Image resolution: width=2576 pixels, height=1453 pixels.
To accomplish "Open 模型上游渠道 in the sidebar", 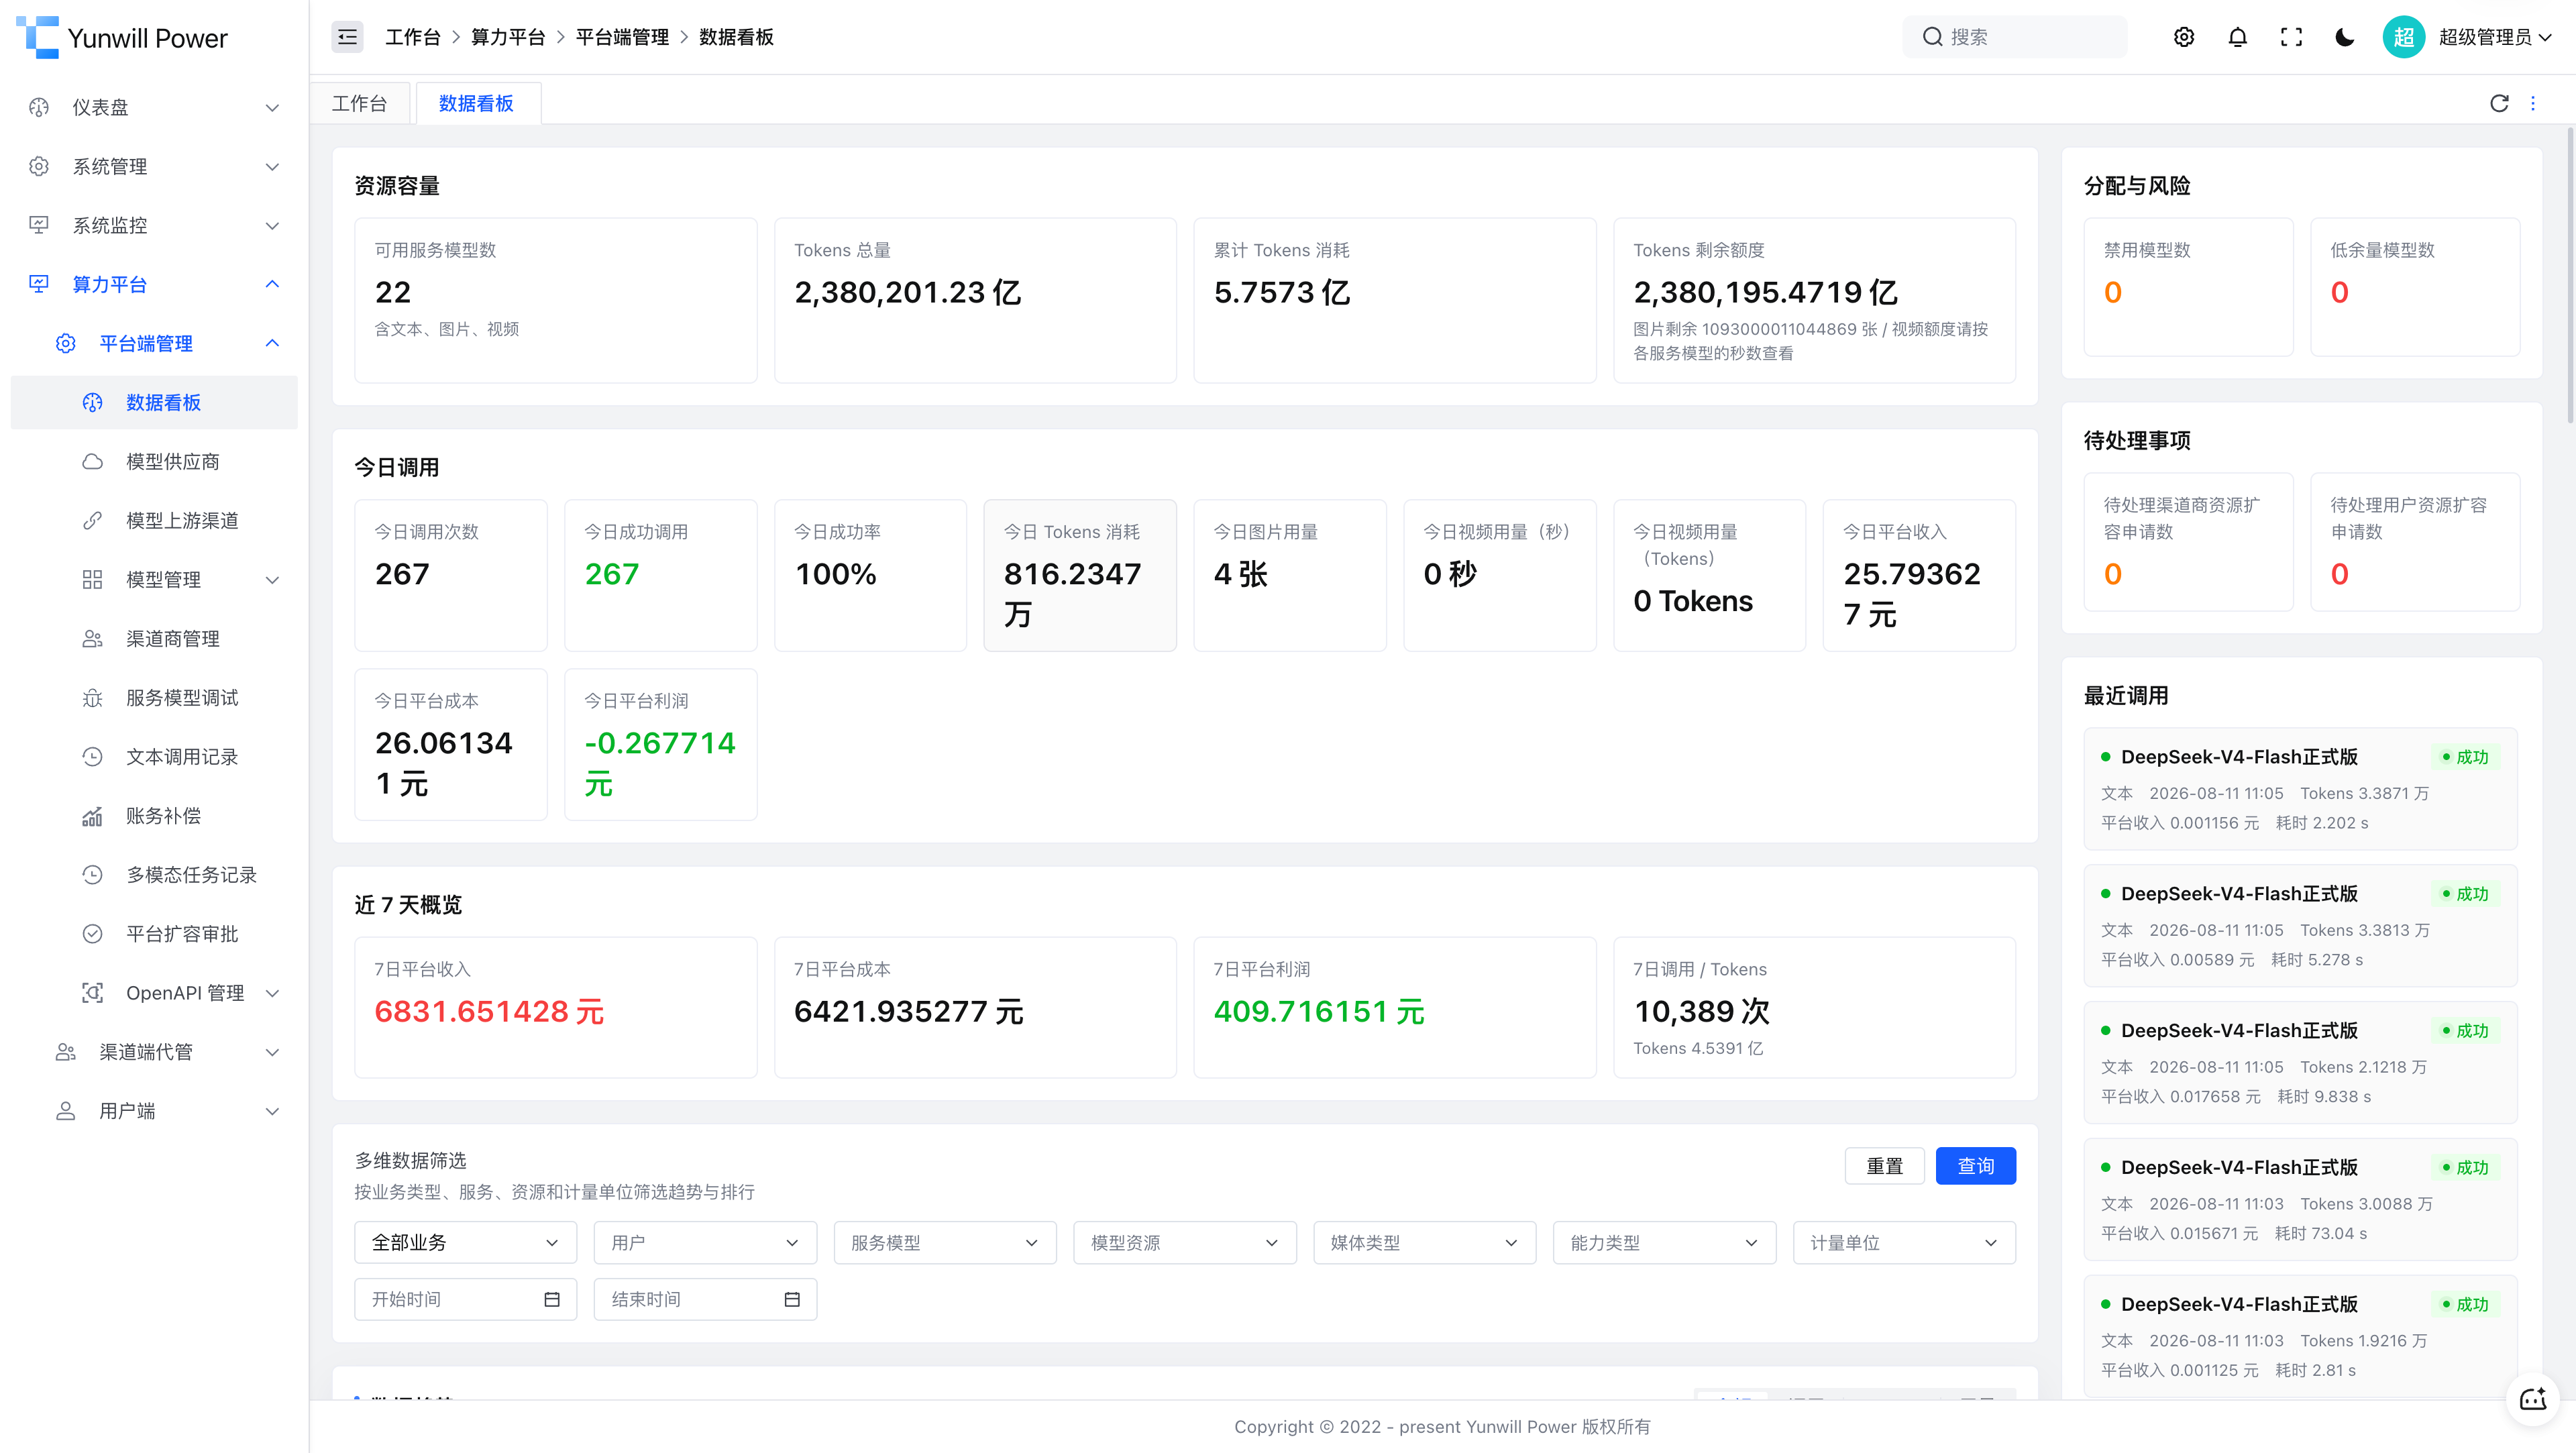I will coord(154,520).
